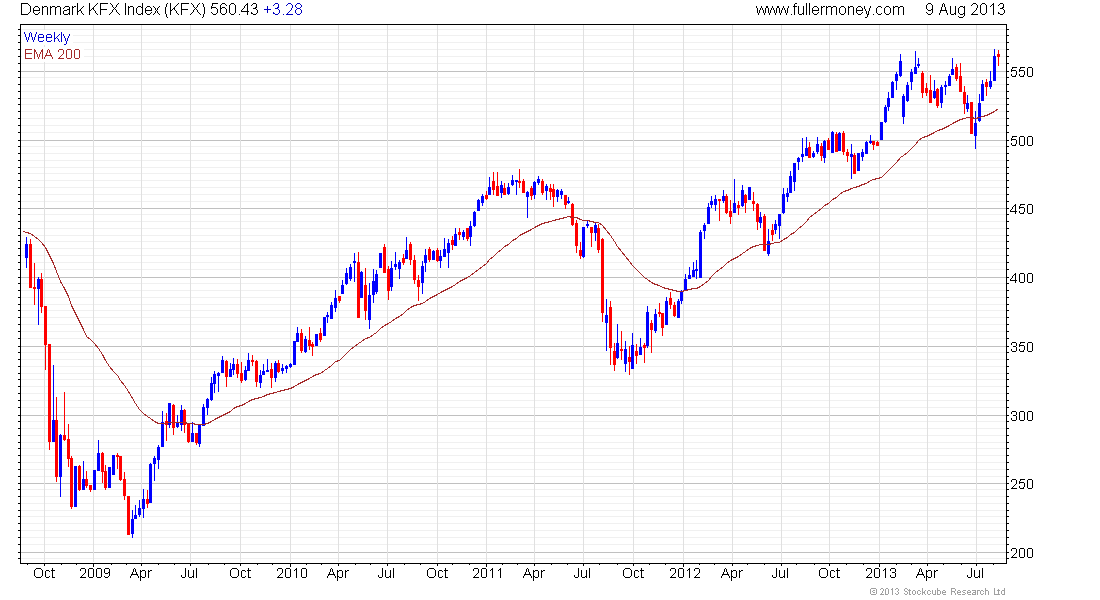Click the 2011 x-axis label

pyautogui.click(x=488, y=573)
